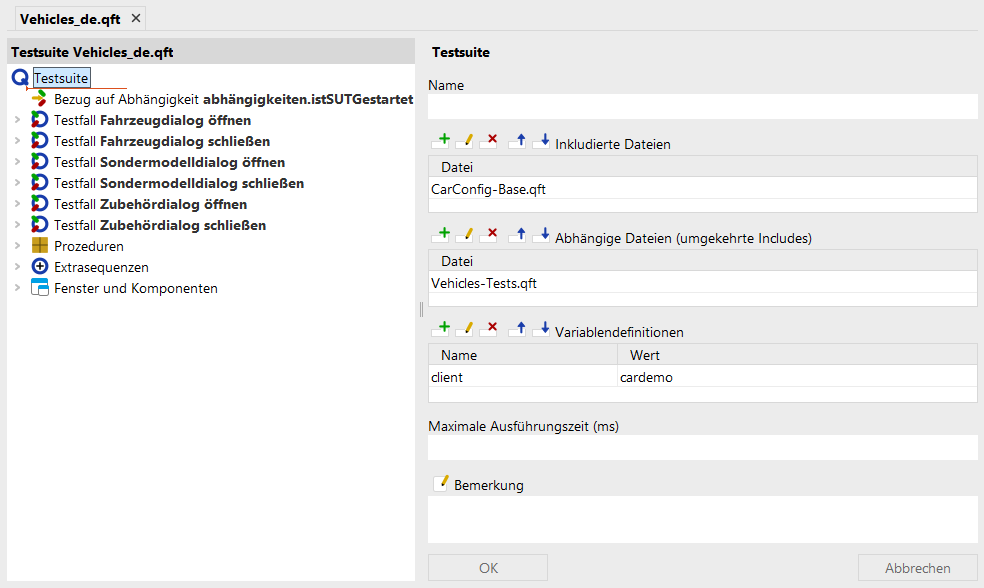Image resolution: width=984 pixels, height=588 pixels.
Task: Remove a Variablendefinitionen row via red X
Action: click(x=489, y=329)
